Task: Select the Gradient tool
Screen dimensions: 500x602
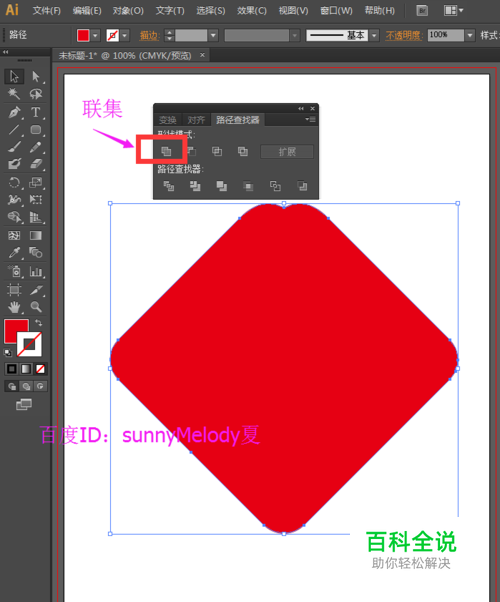Action: pos(36,235)
